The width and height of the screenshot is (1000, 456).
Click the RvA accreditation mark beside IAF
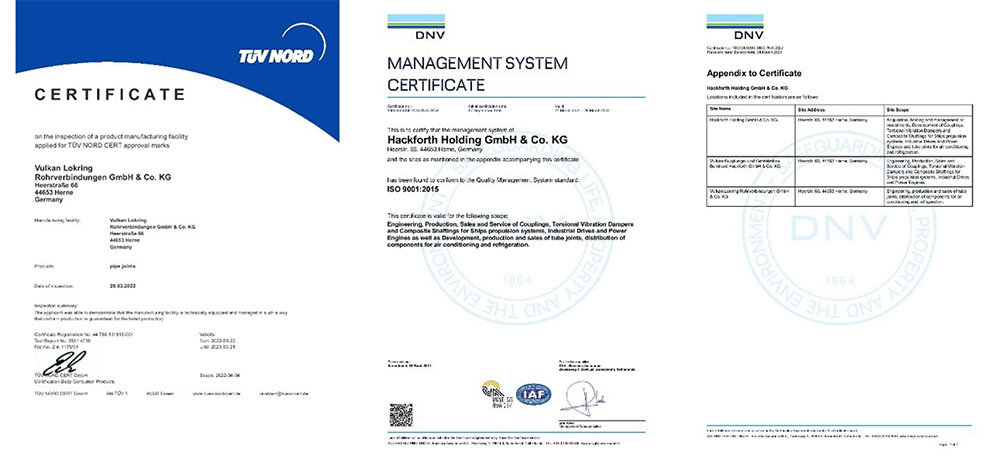tap(495, 393)
